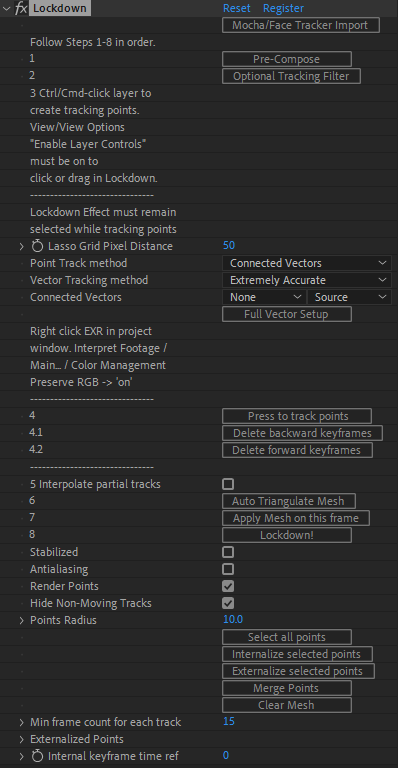Expand Min frame count for each track

click(x=22, y=722)
